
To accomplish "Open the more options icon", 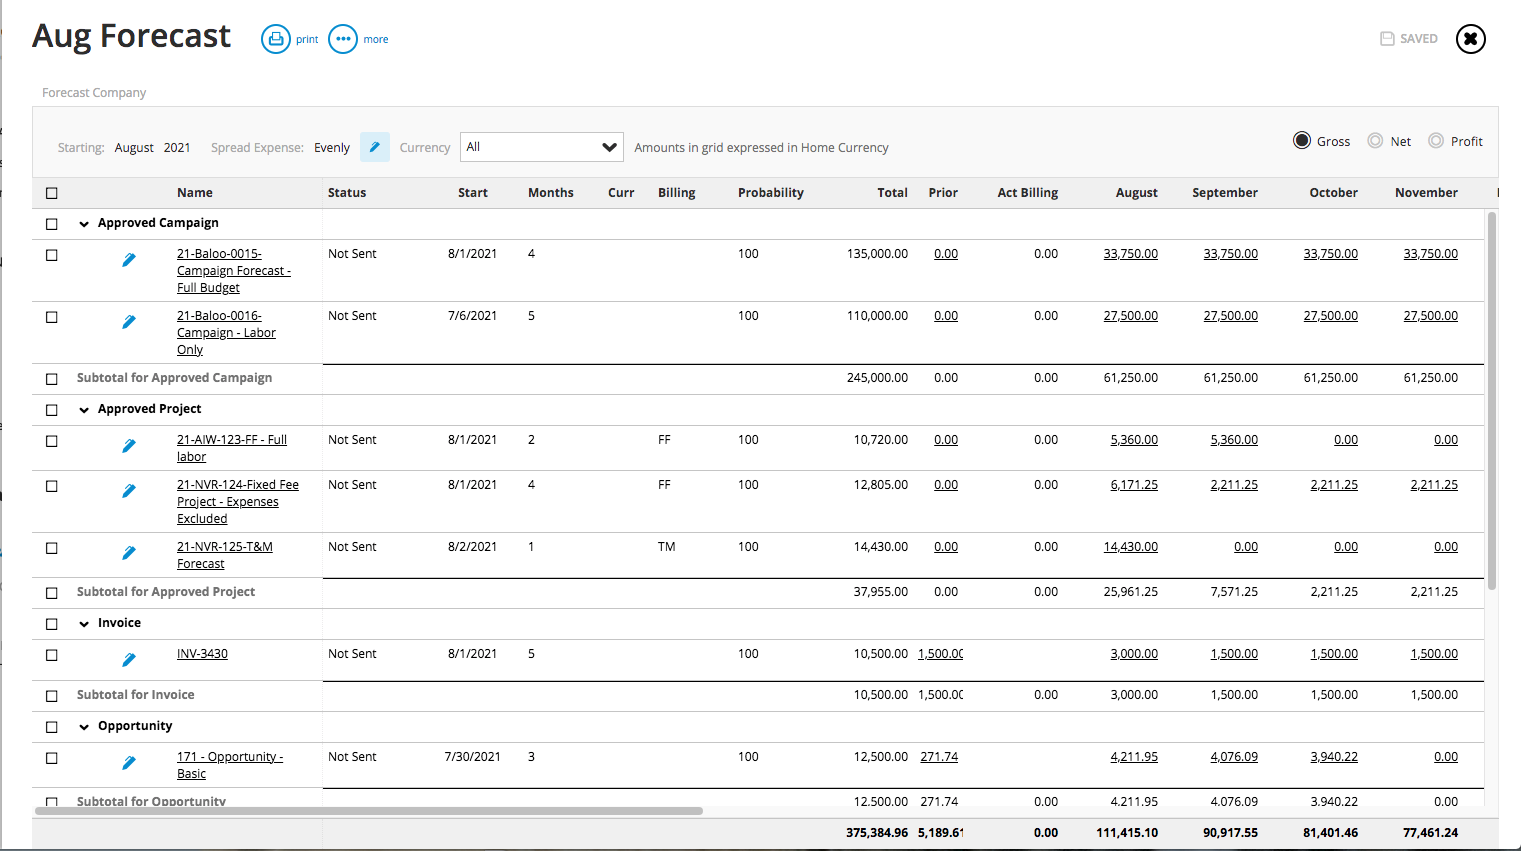I will [343, 39].
